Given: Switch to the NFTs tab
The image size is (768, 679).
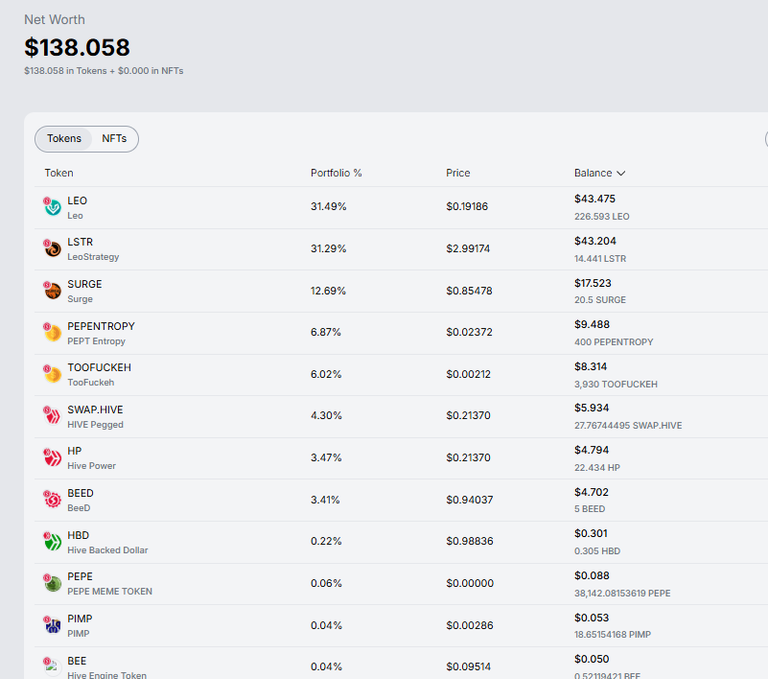Looking at the screenshot, I should [x=114, y=139].
